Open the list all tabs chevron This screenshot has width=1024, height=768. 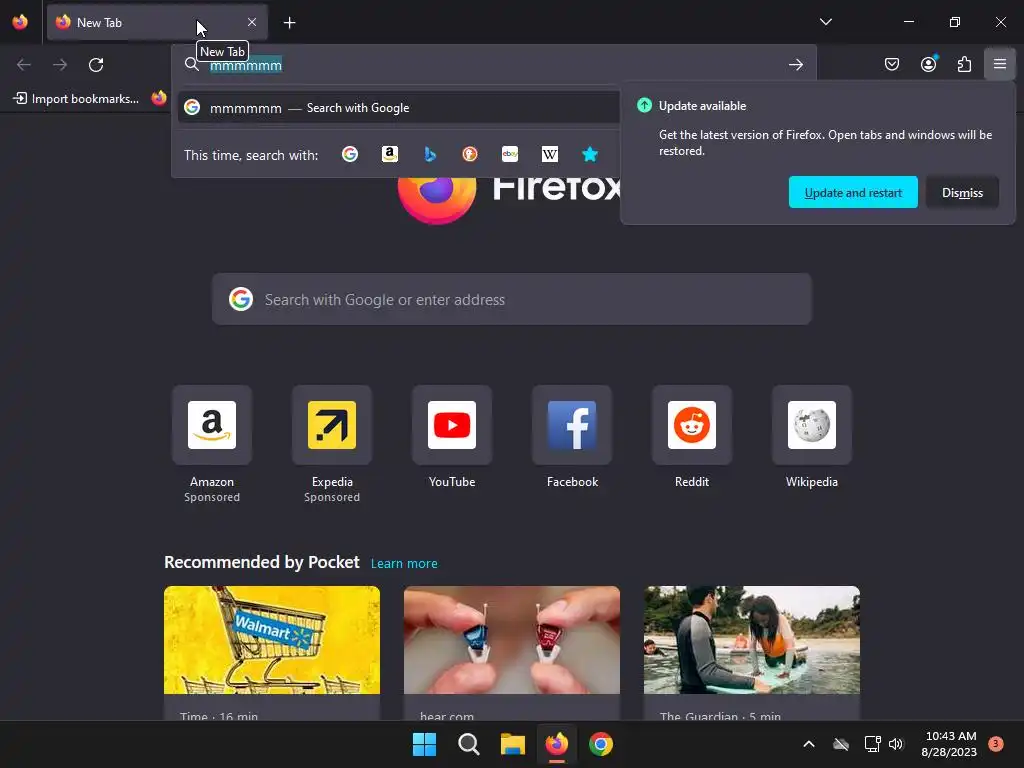(825, 22)
